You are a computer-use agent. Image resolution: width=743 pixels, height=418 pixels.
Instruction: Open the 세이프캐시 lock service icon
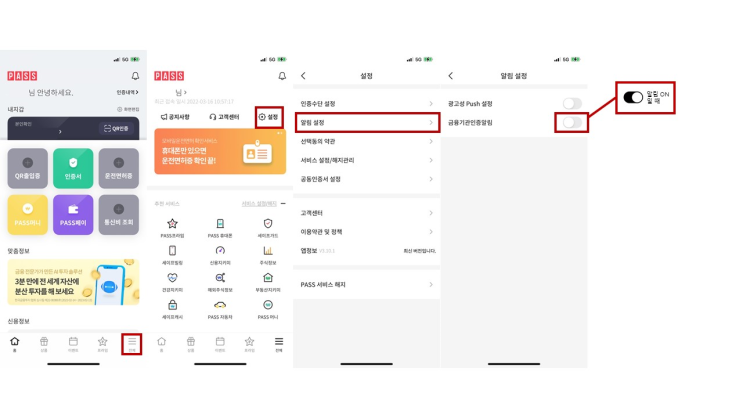172,309
